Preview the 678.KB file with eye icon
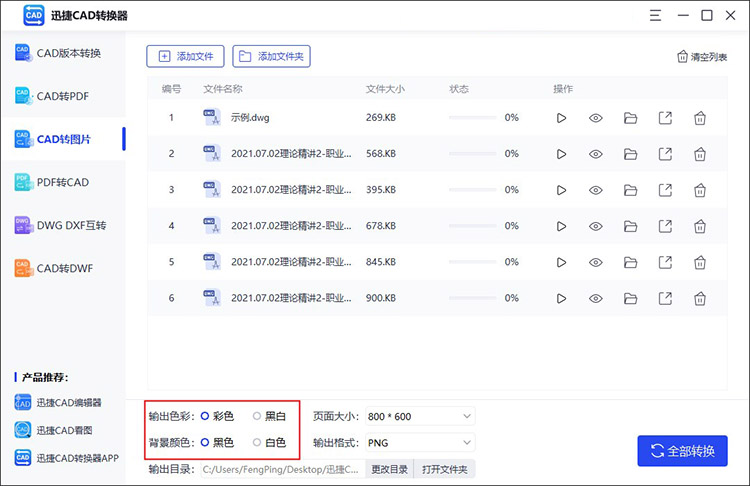This screenshot has height=486, width=750. [x=596, y=226]
